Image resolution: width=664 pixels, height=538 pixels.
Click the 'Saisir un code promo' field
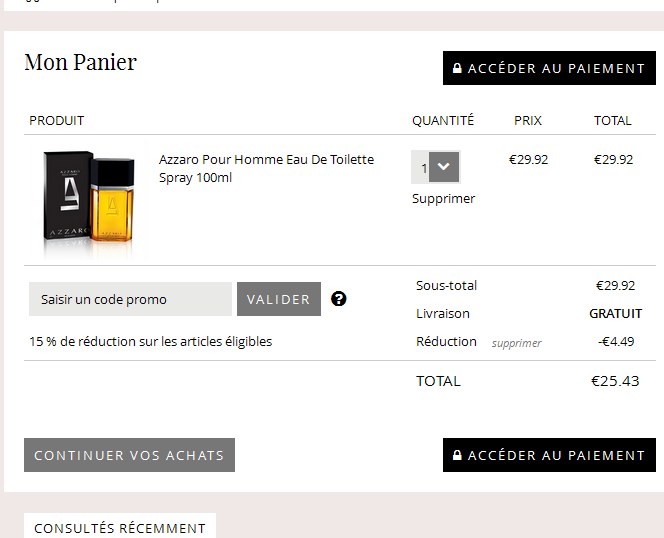click(x=130, y=299)
